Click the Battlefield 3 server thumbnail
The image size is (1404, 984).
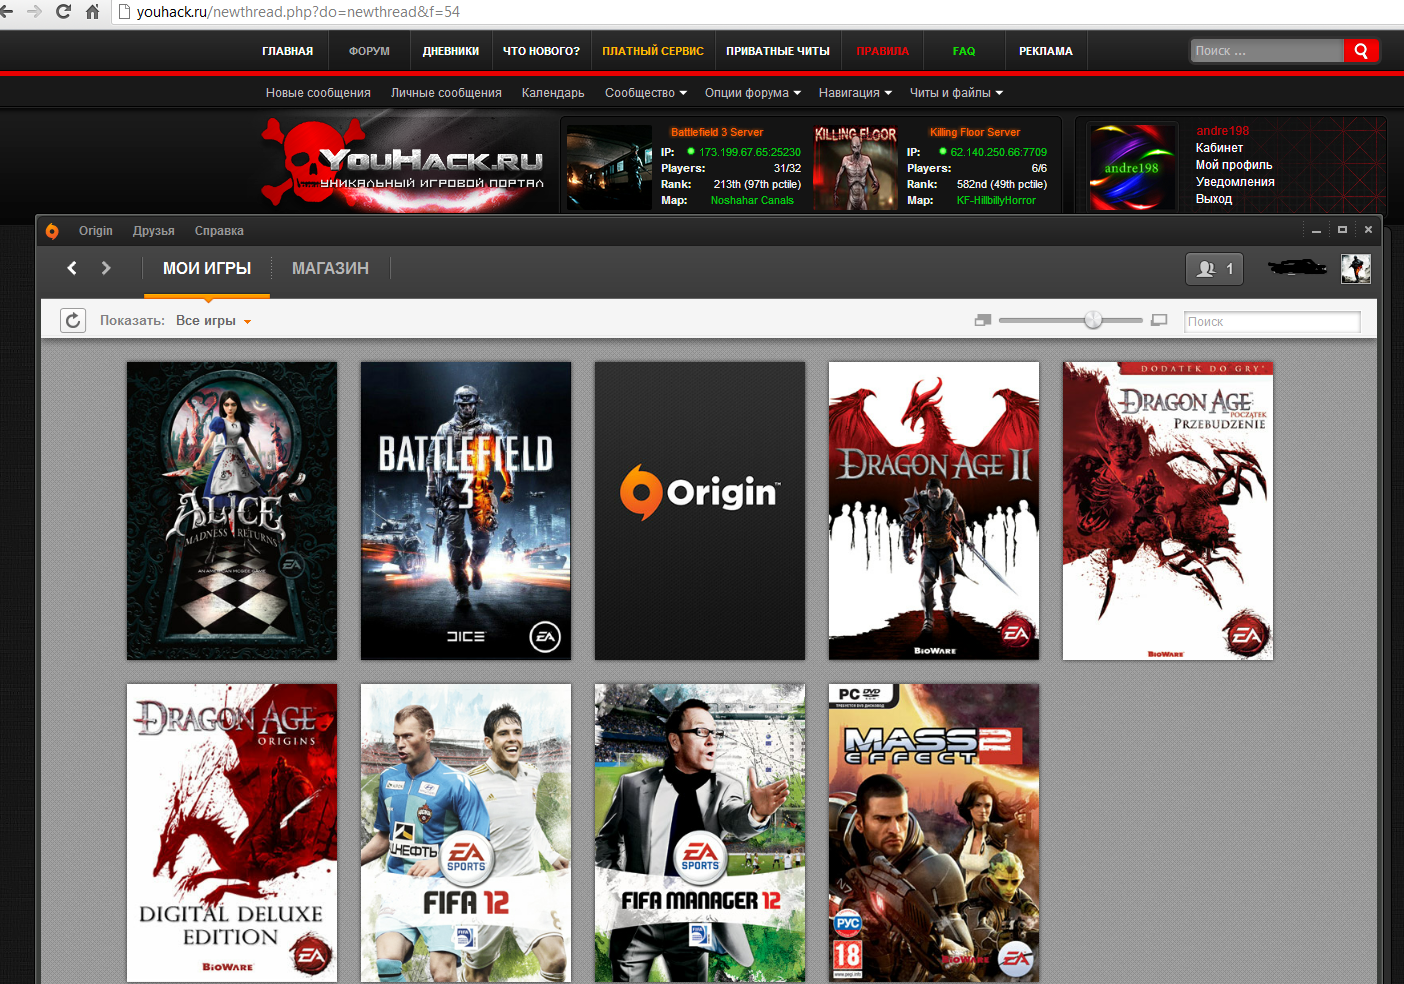point(609,167)
